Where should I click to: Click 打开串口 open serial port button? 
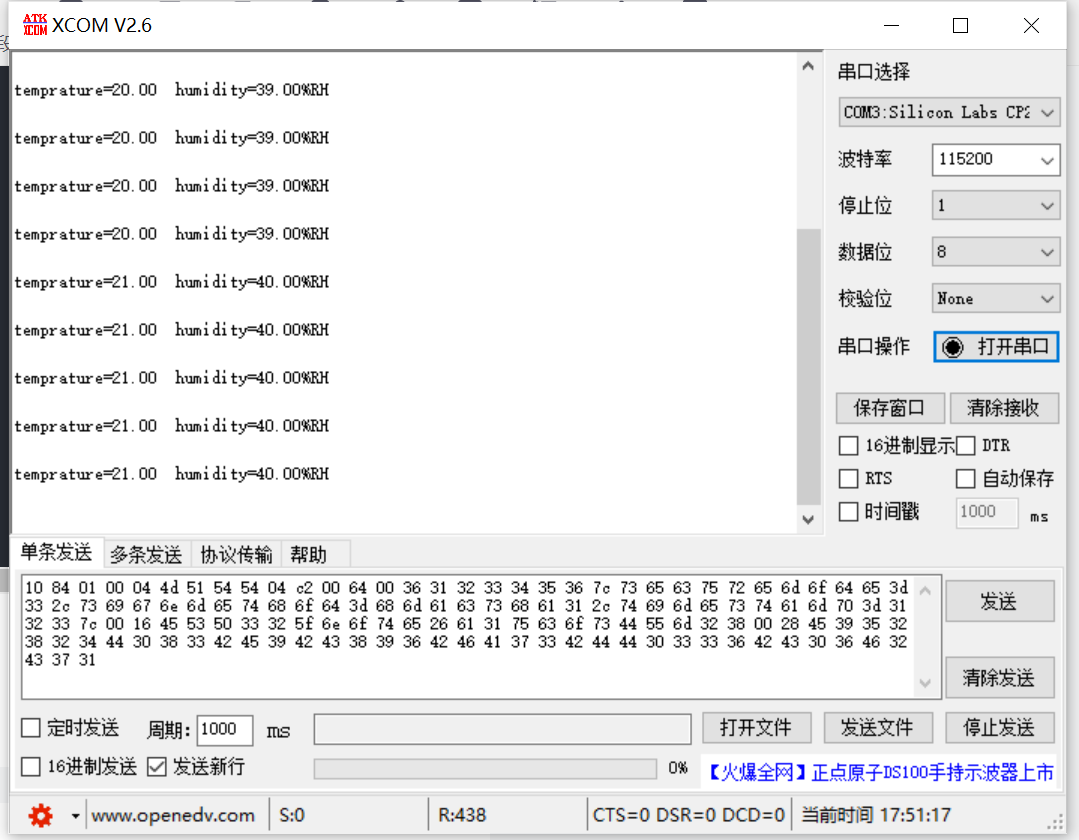pyautogui.click(x=996, y=347)
